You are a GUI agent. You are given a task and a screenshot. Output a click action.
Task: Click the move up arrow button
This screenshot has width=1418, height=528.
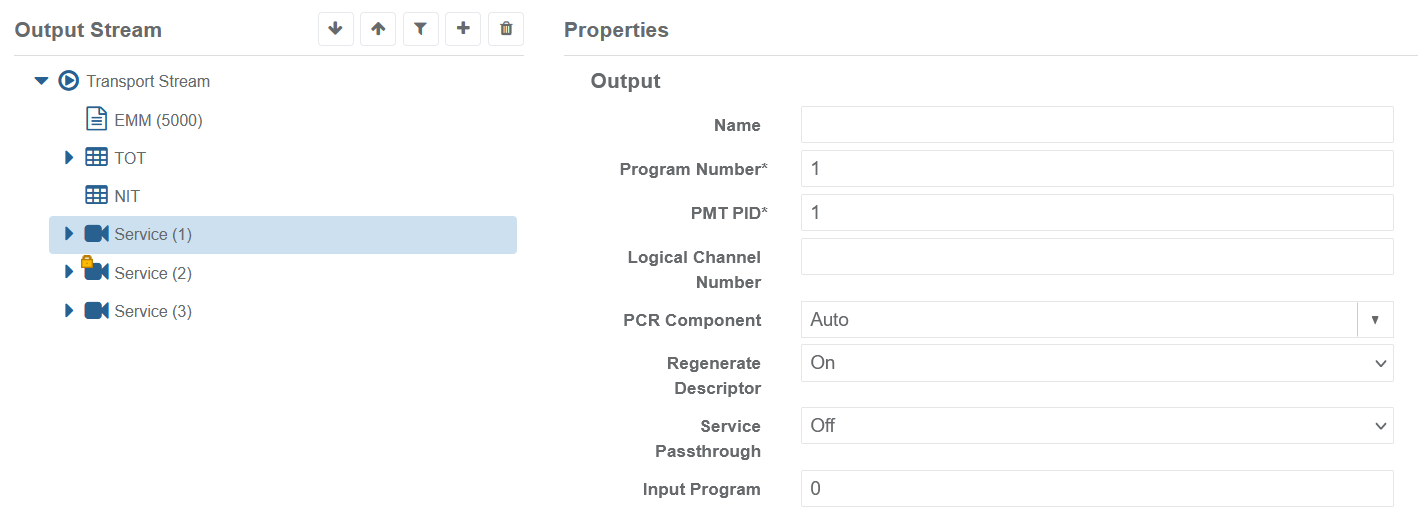[378, 29]
